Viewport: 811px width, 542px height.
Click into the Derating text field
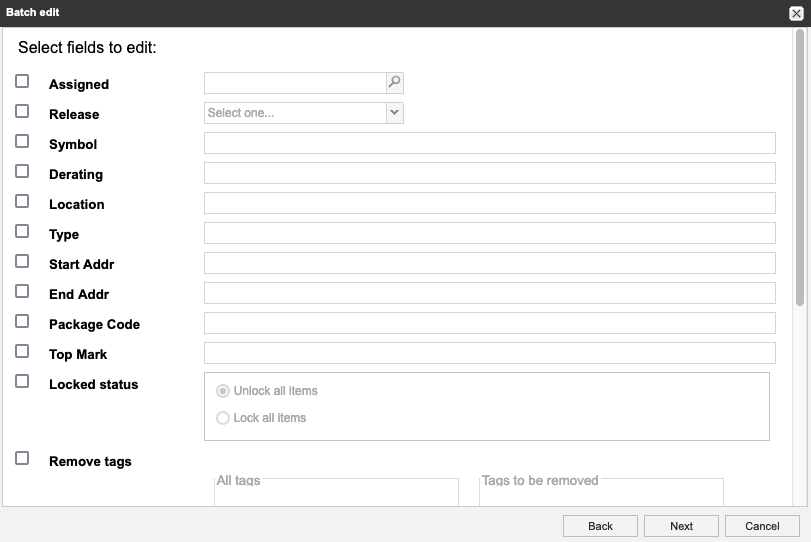(x=489, y=173)
